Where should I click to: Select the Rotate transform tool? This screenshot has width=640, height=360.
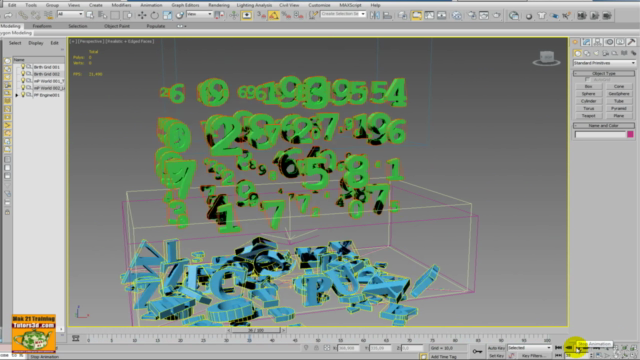pyautogui.click(x=154, y=16)
